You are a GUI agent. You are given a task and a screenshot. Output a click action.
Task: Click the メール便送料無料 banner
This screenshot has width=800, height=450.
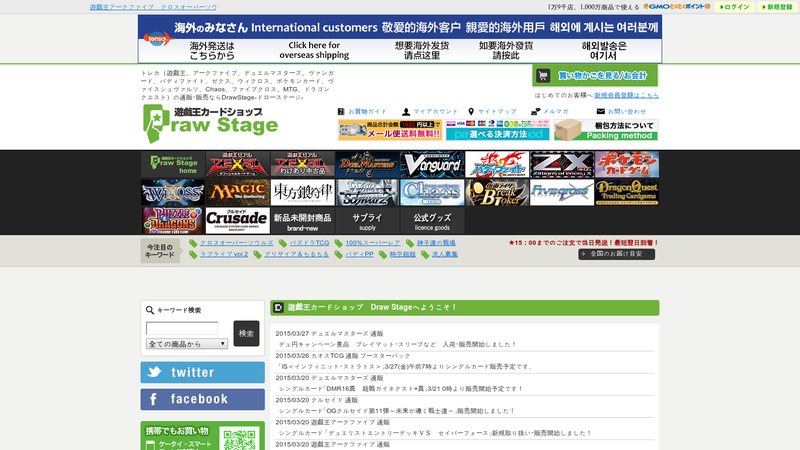point(390,130)
